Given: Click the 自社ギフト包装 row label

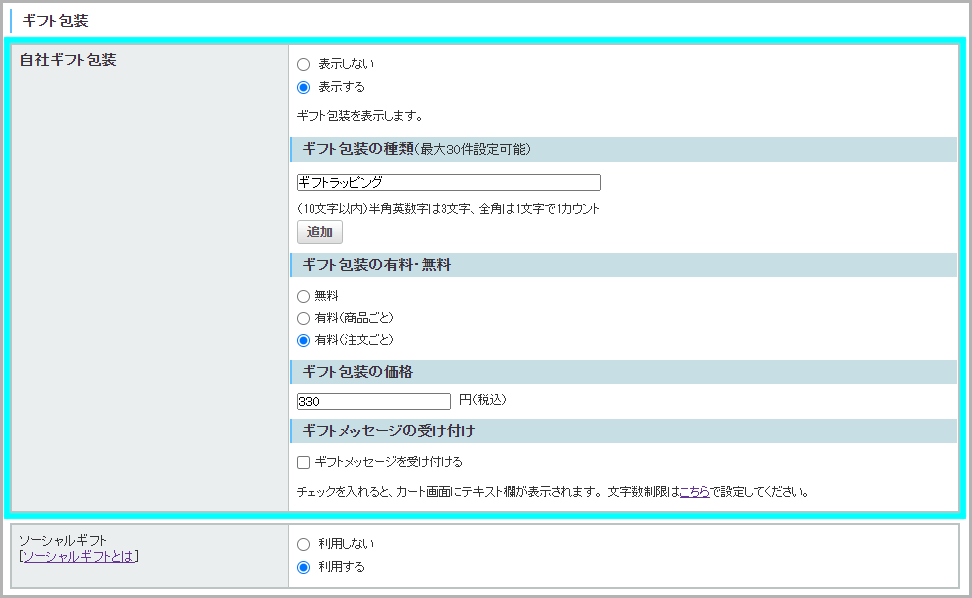Looking at the screenshot, I should (68, 60).
